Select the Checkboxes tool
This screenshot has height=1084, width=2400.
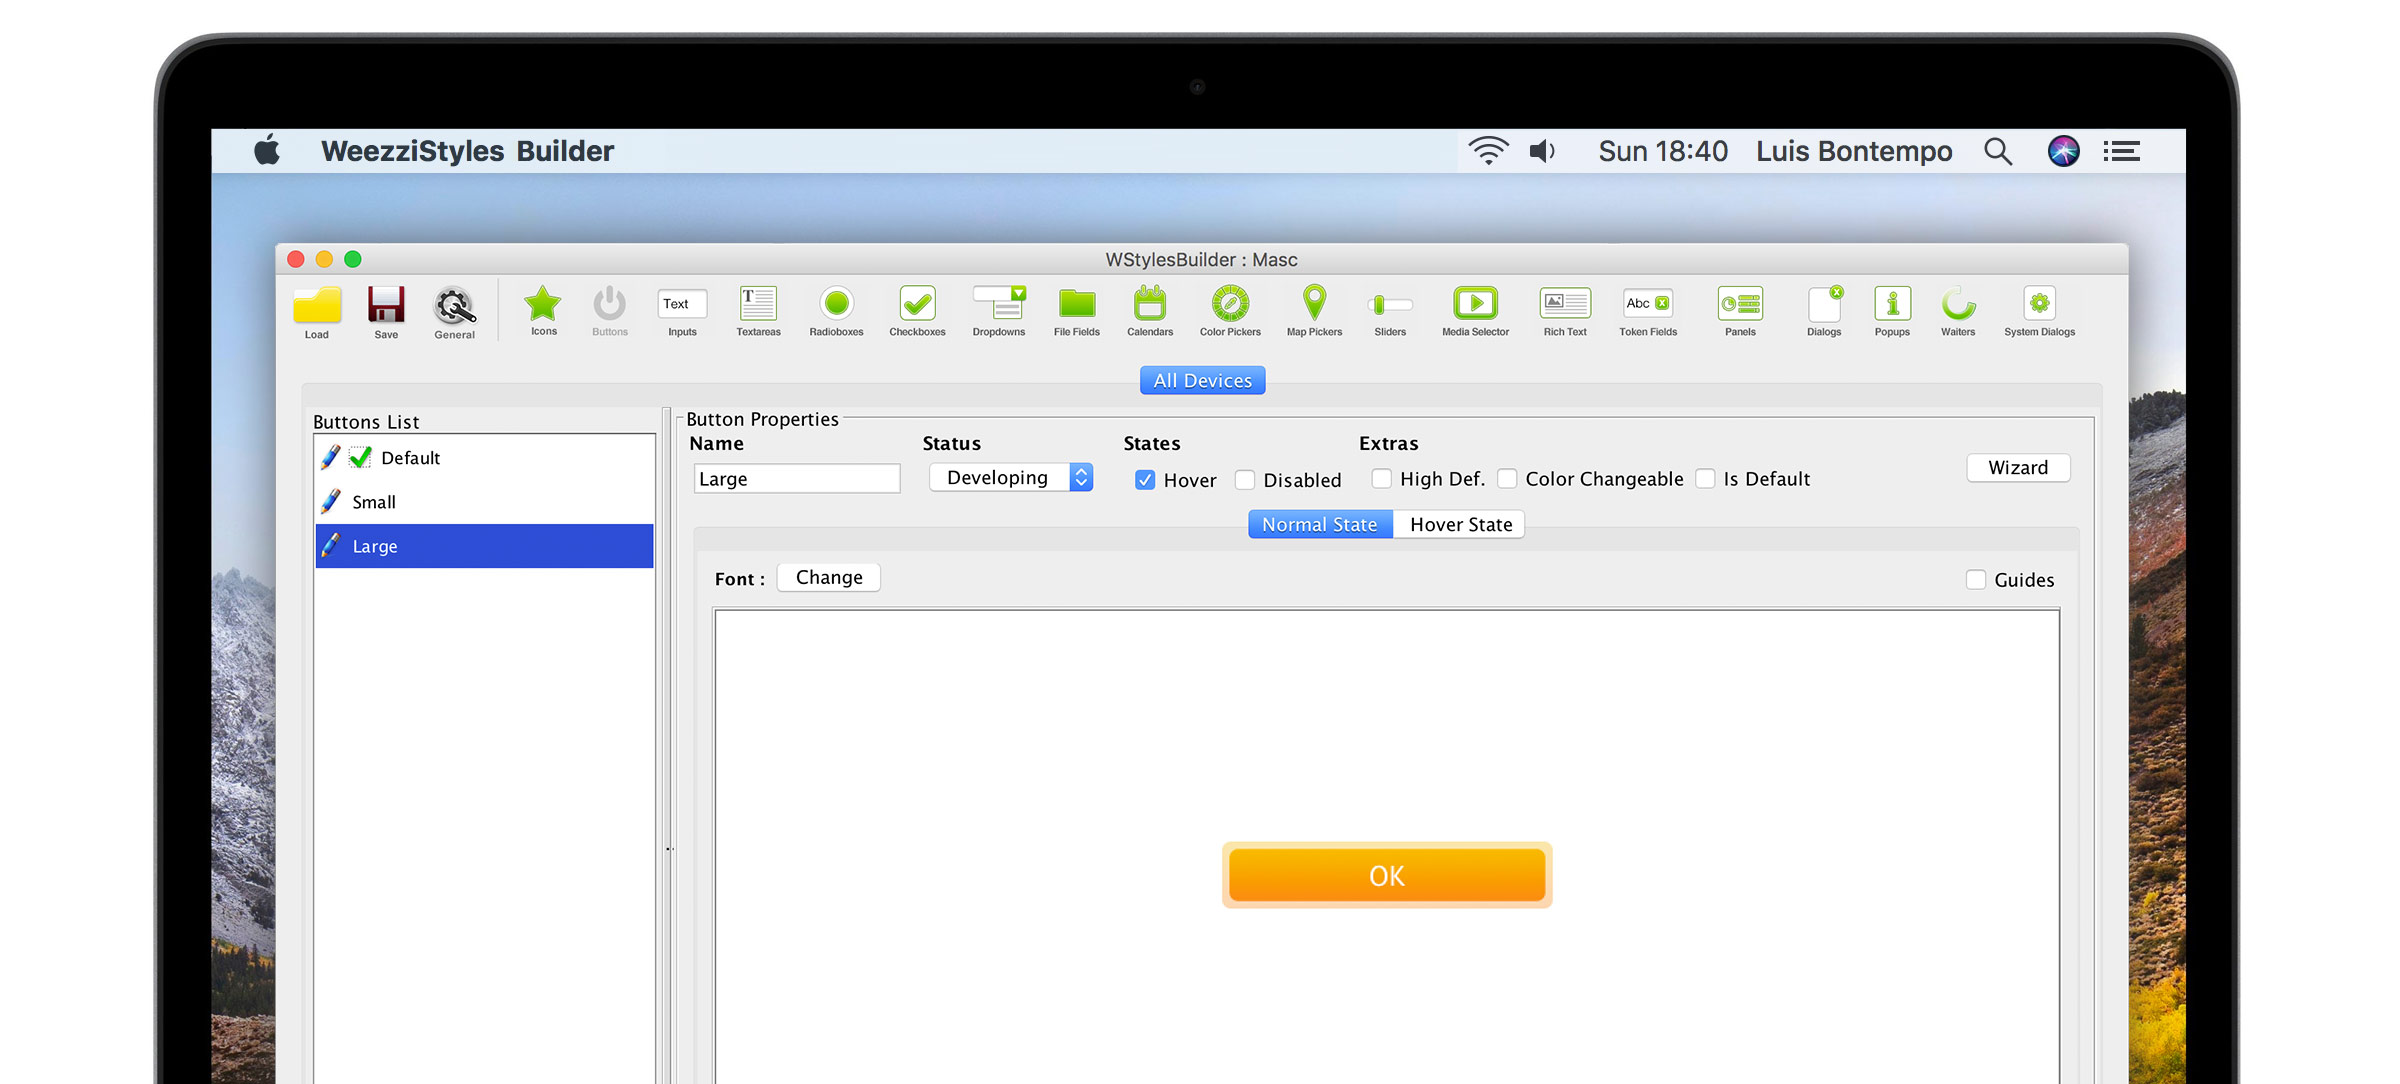pos(917,310)
